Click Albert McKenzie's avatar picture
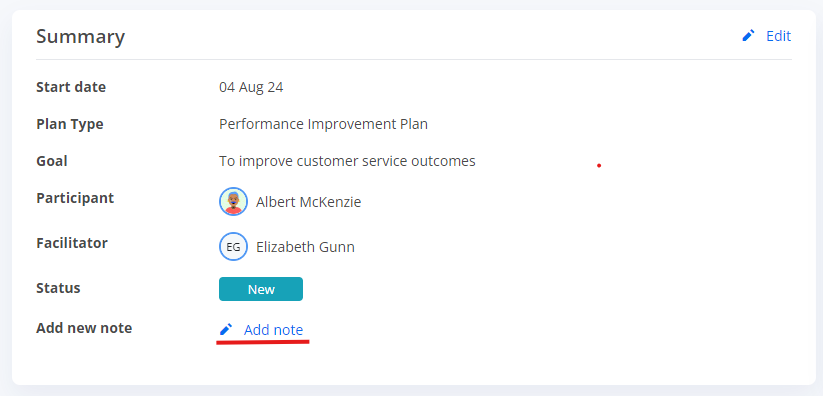 (x=233, y=202)
